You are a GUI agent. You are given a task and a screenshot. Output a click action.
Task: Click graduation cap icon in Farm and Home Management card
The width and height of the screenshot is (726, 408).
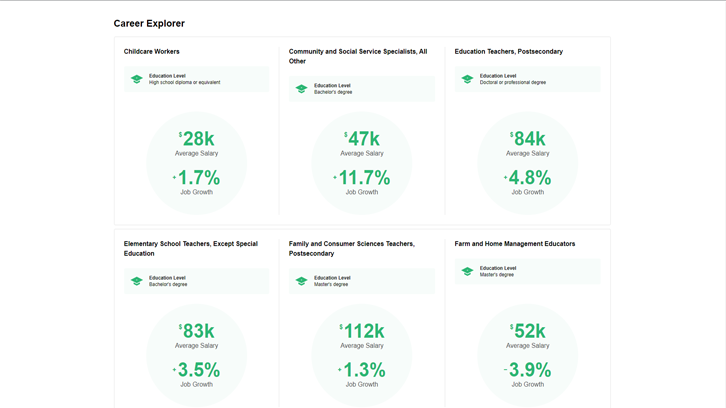click(x=467, y=271)
